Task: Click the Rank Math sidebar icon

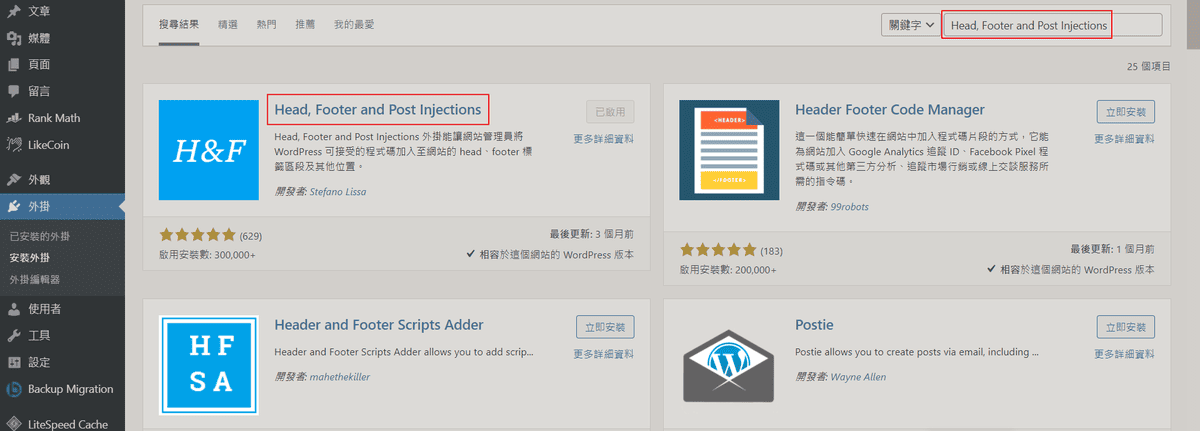Action: coord(14,118)
